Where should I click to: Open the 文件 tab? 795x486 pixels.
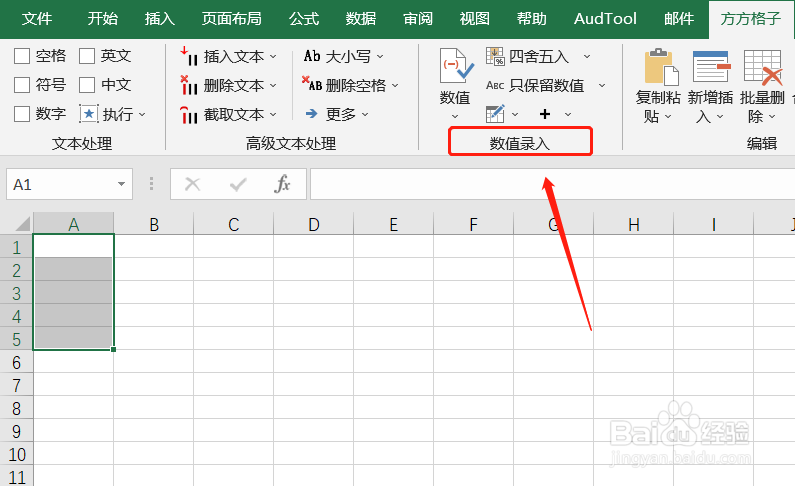[37, 19]
